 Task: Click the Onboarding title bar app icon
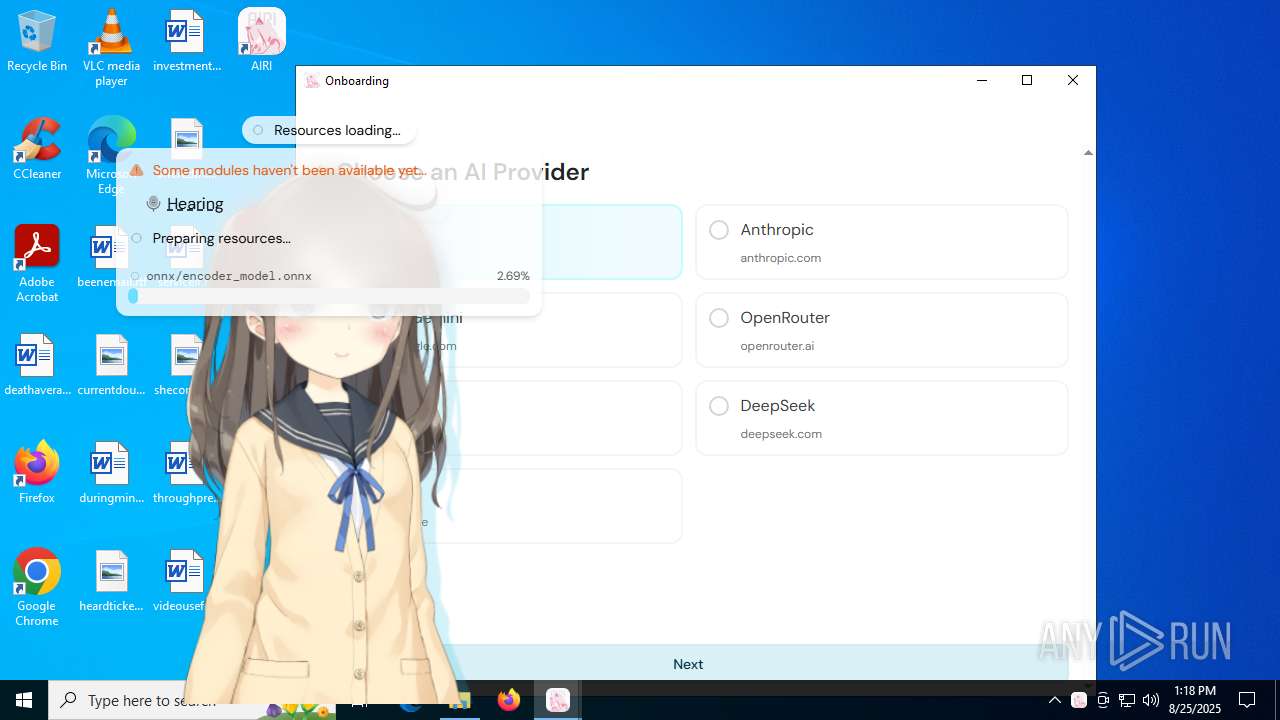tap(312, 81)
